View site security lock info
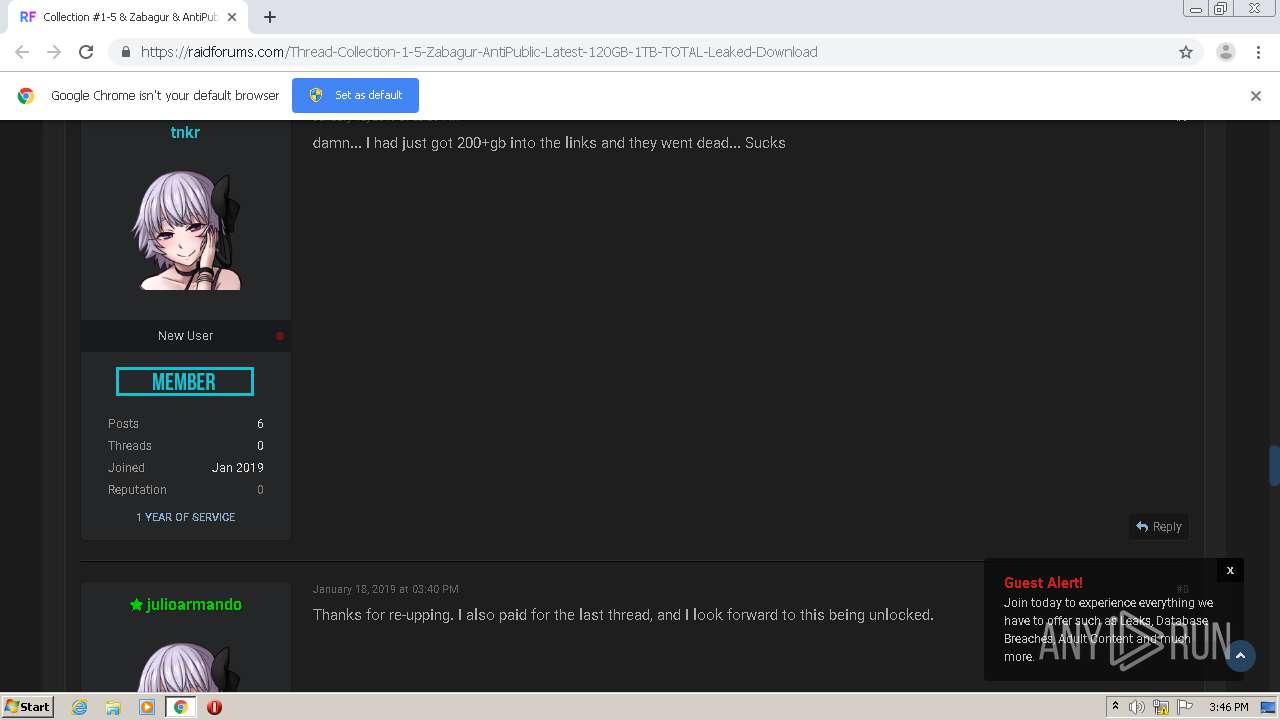Screen dimensions: 1280x720 125,52
